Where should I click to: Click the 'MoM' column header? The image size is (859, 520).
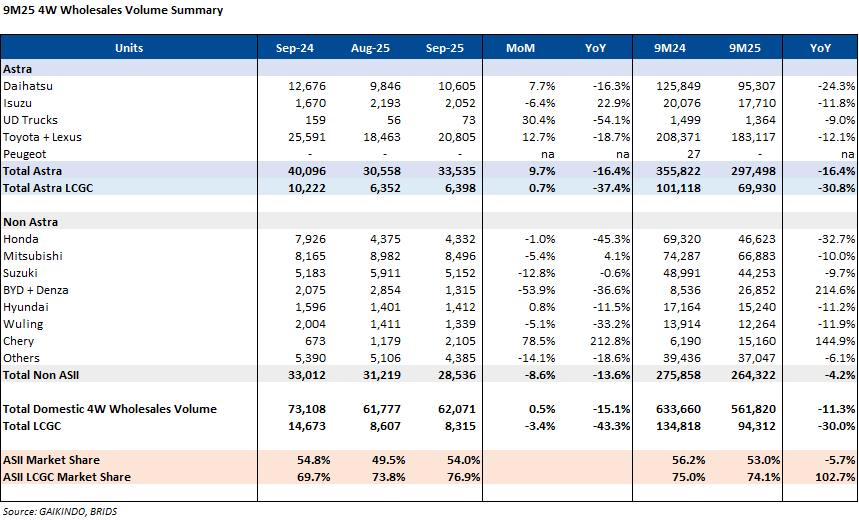pos(520,48)
